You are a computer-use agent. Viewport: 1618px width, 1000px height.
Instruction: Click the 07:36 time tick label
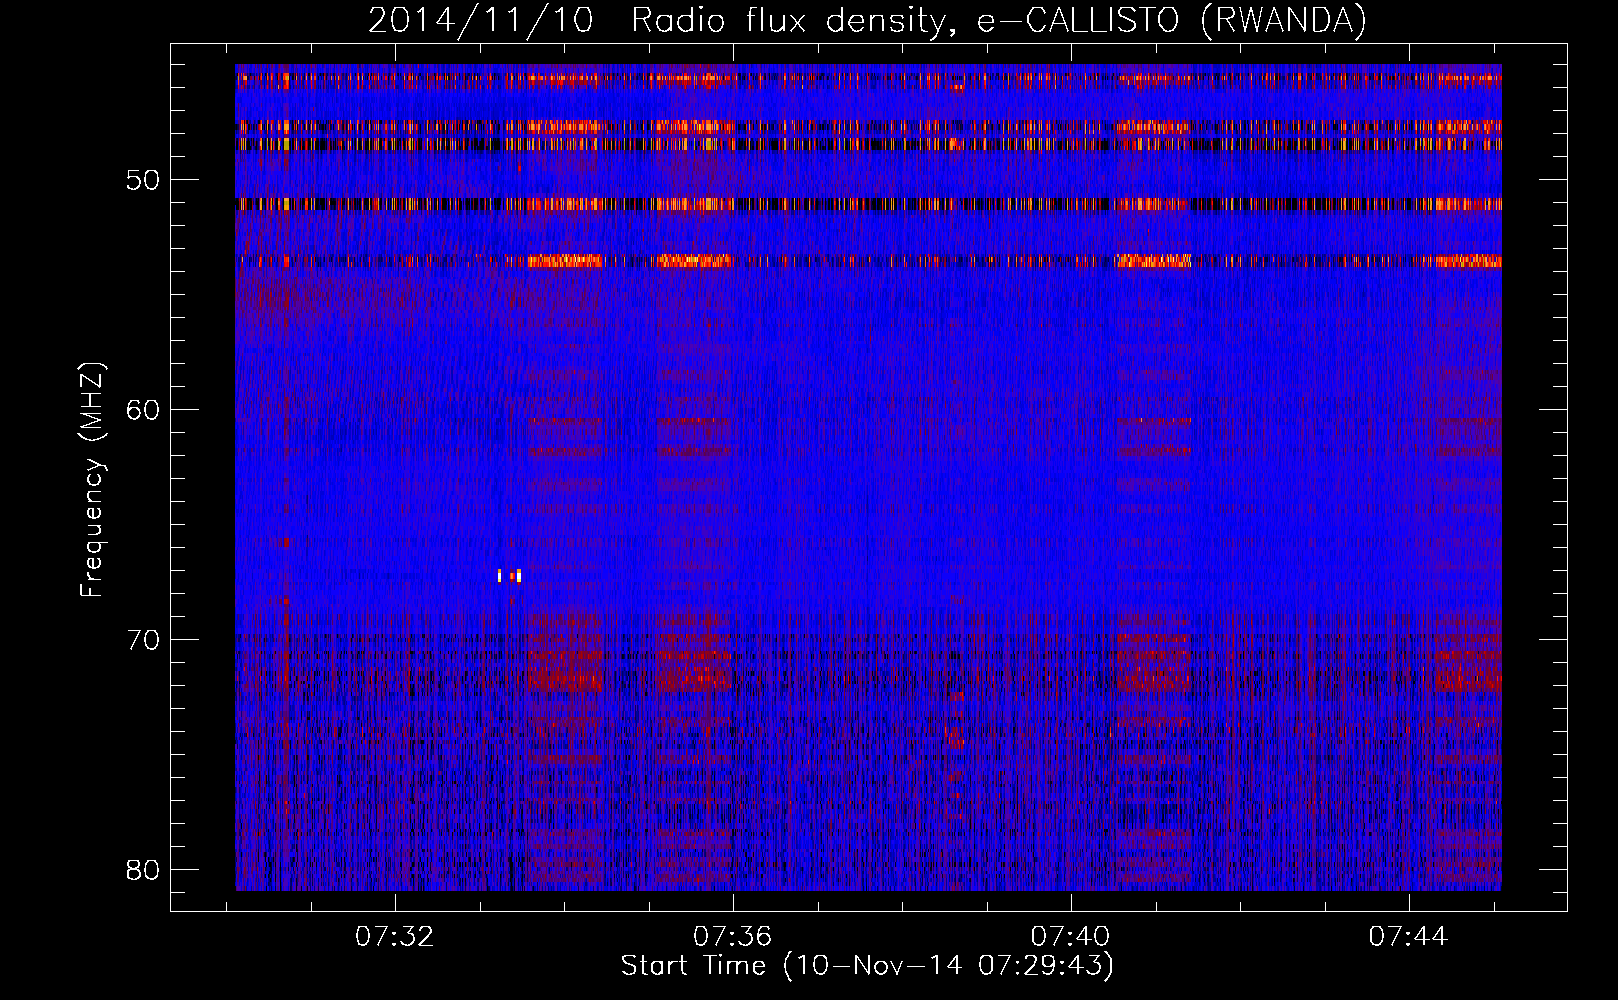coord(733,937)
